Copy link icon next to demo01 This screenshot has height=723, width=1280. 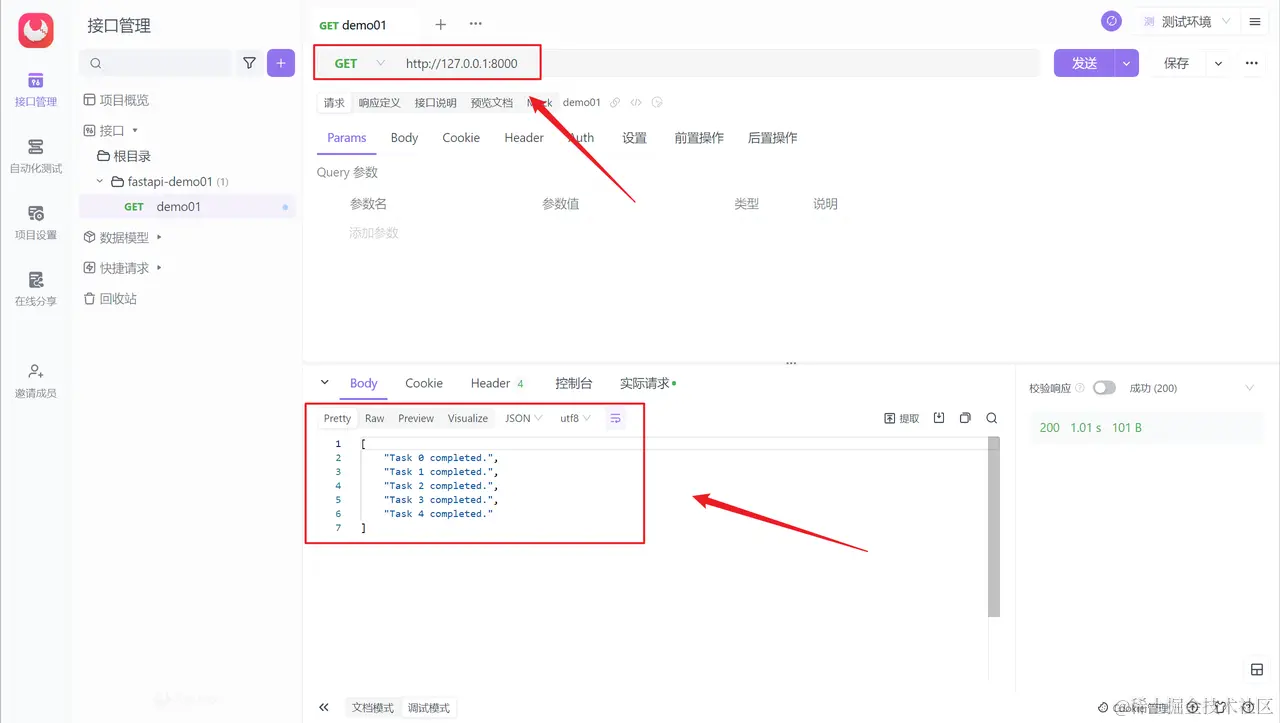(615, 102)
